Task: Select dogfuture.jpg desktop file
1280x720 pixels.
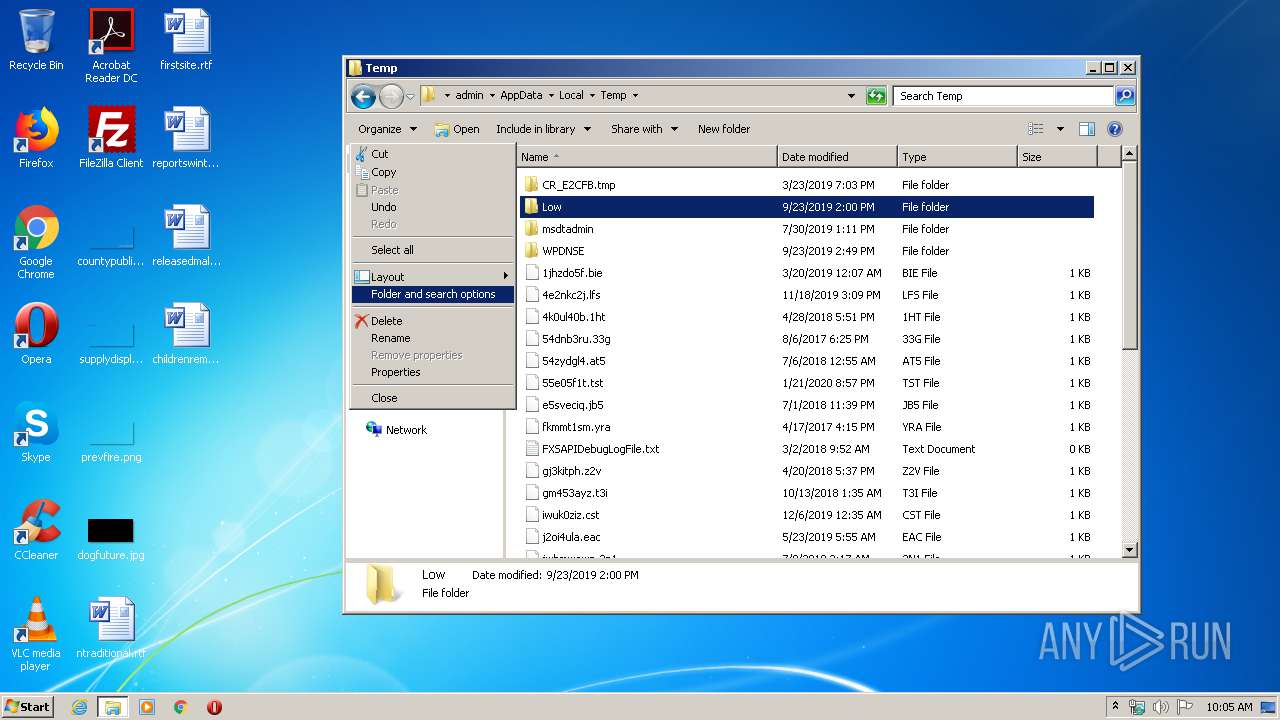Action: pyautogui.click(x=111, y=539)
